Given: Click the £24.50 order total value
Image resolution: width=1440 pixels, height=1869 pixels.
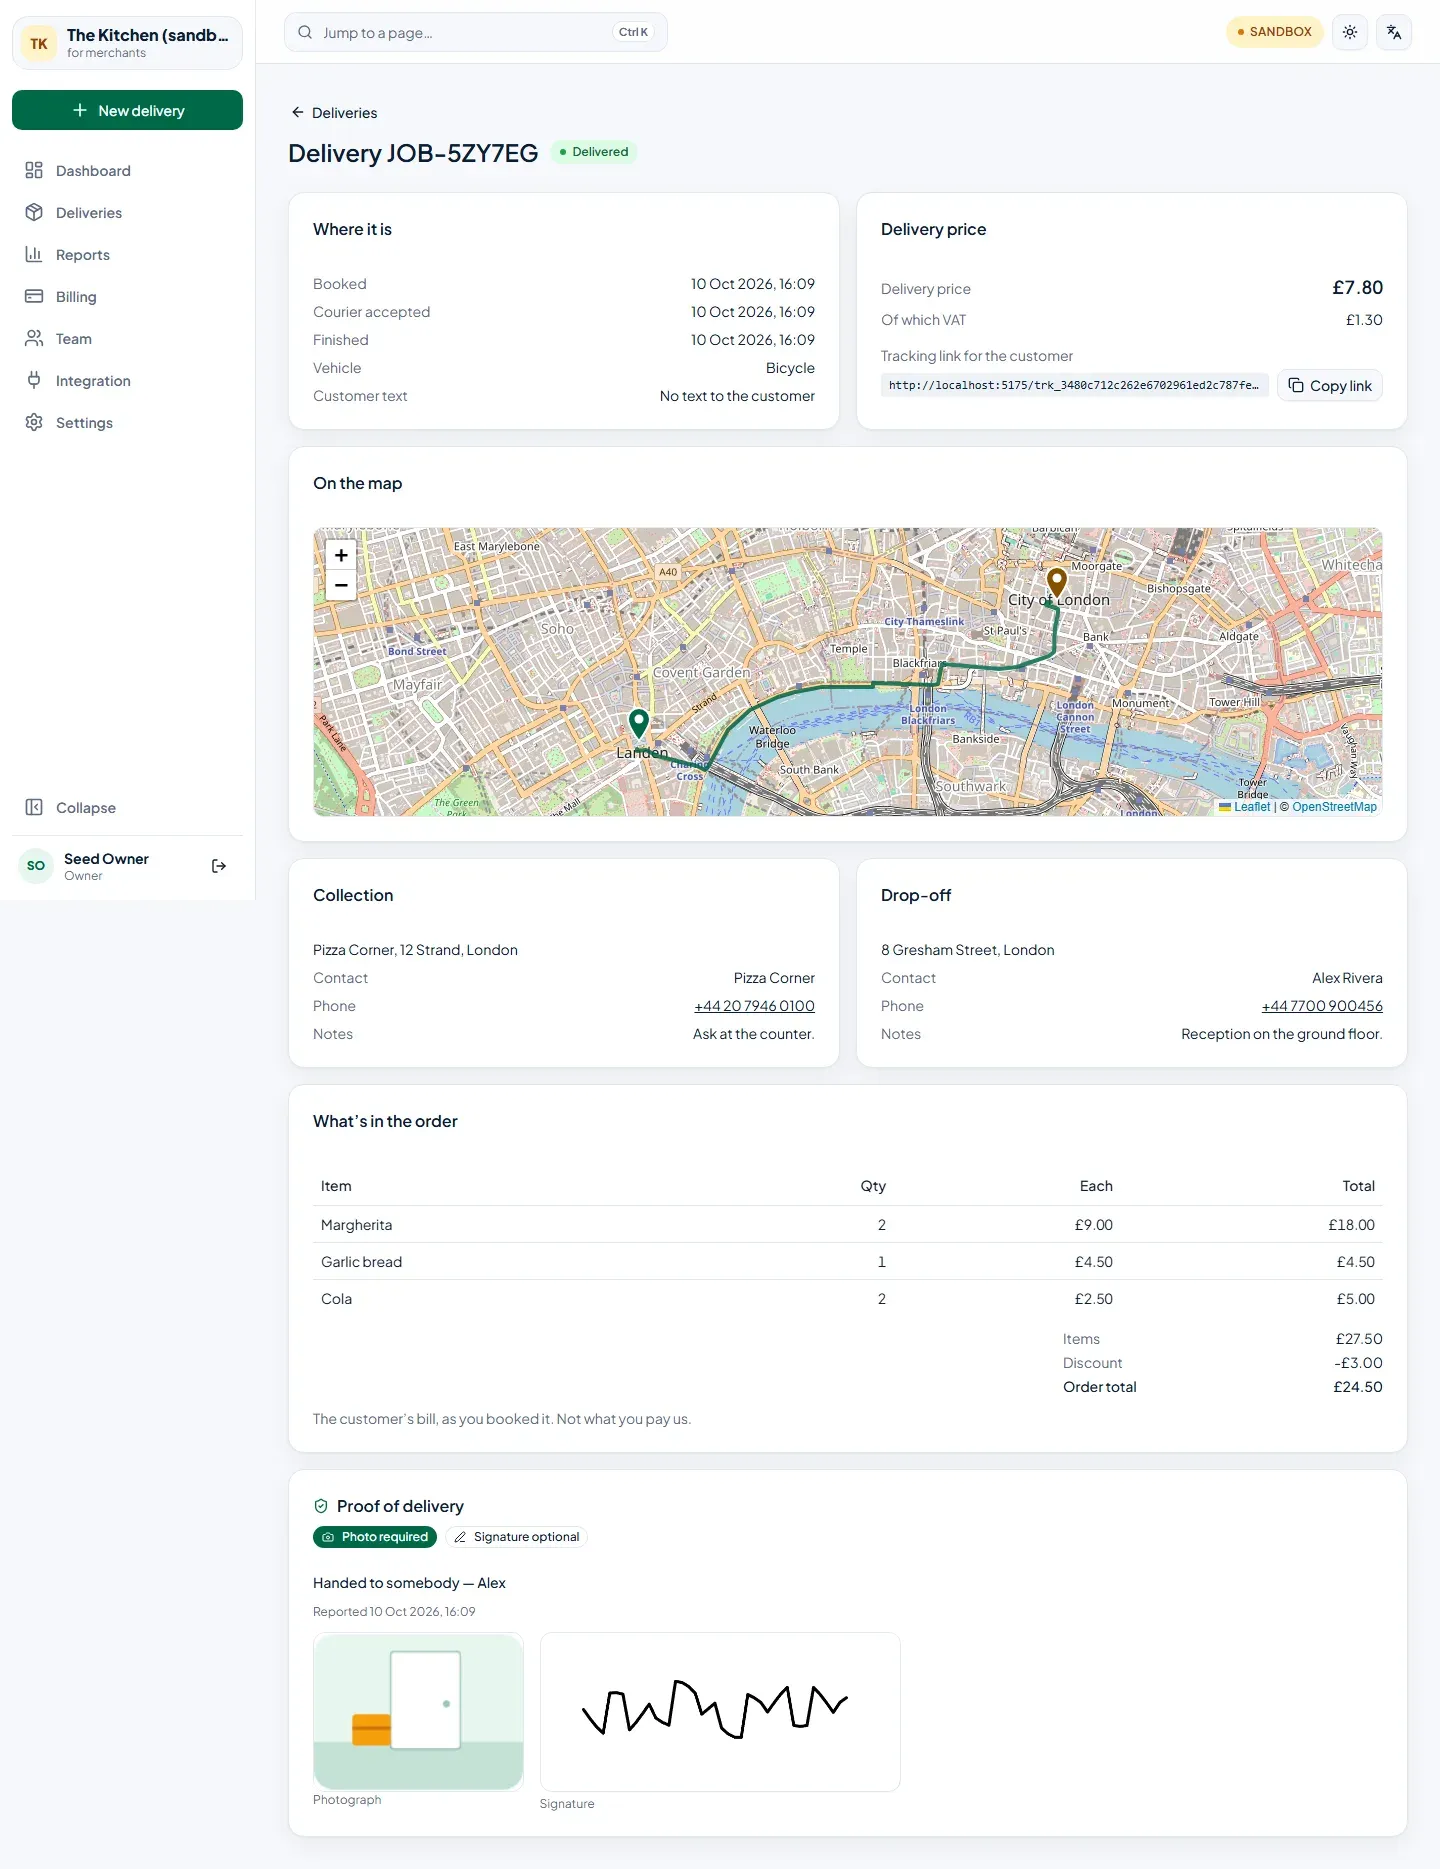Looking at the screenshot, I should click(x=1358, y=1387).
